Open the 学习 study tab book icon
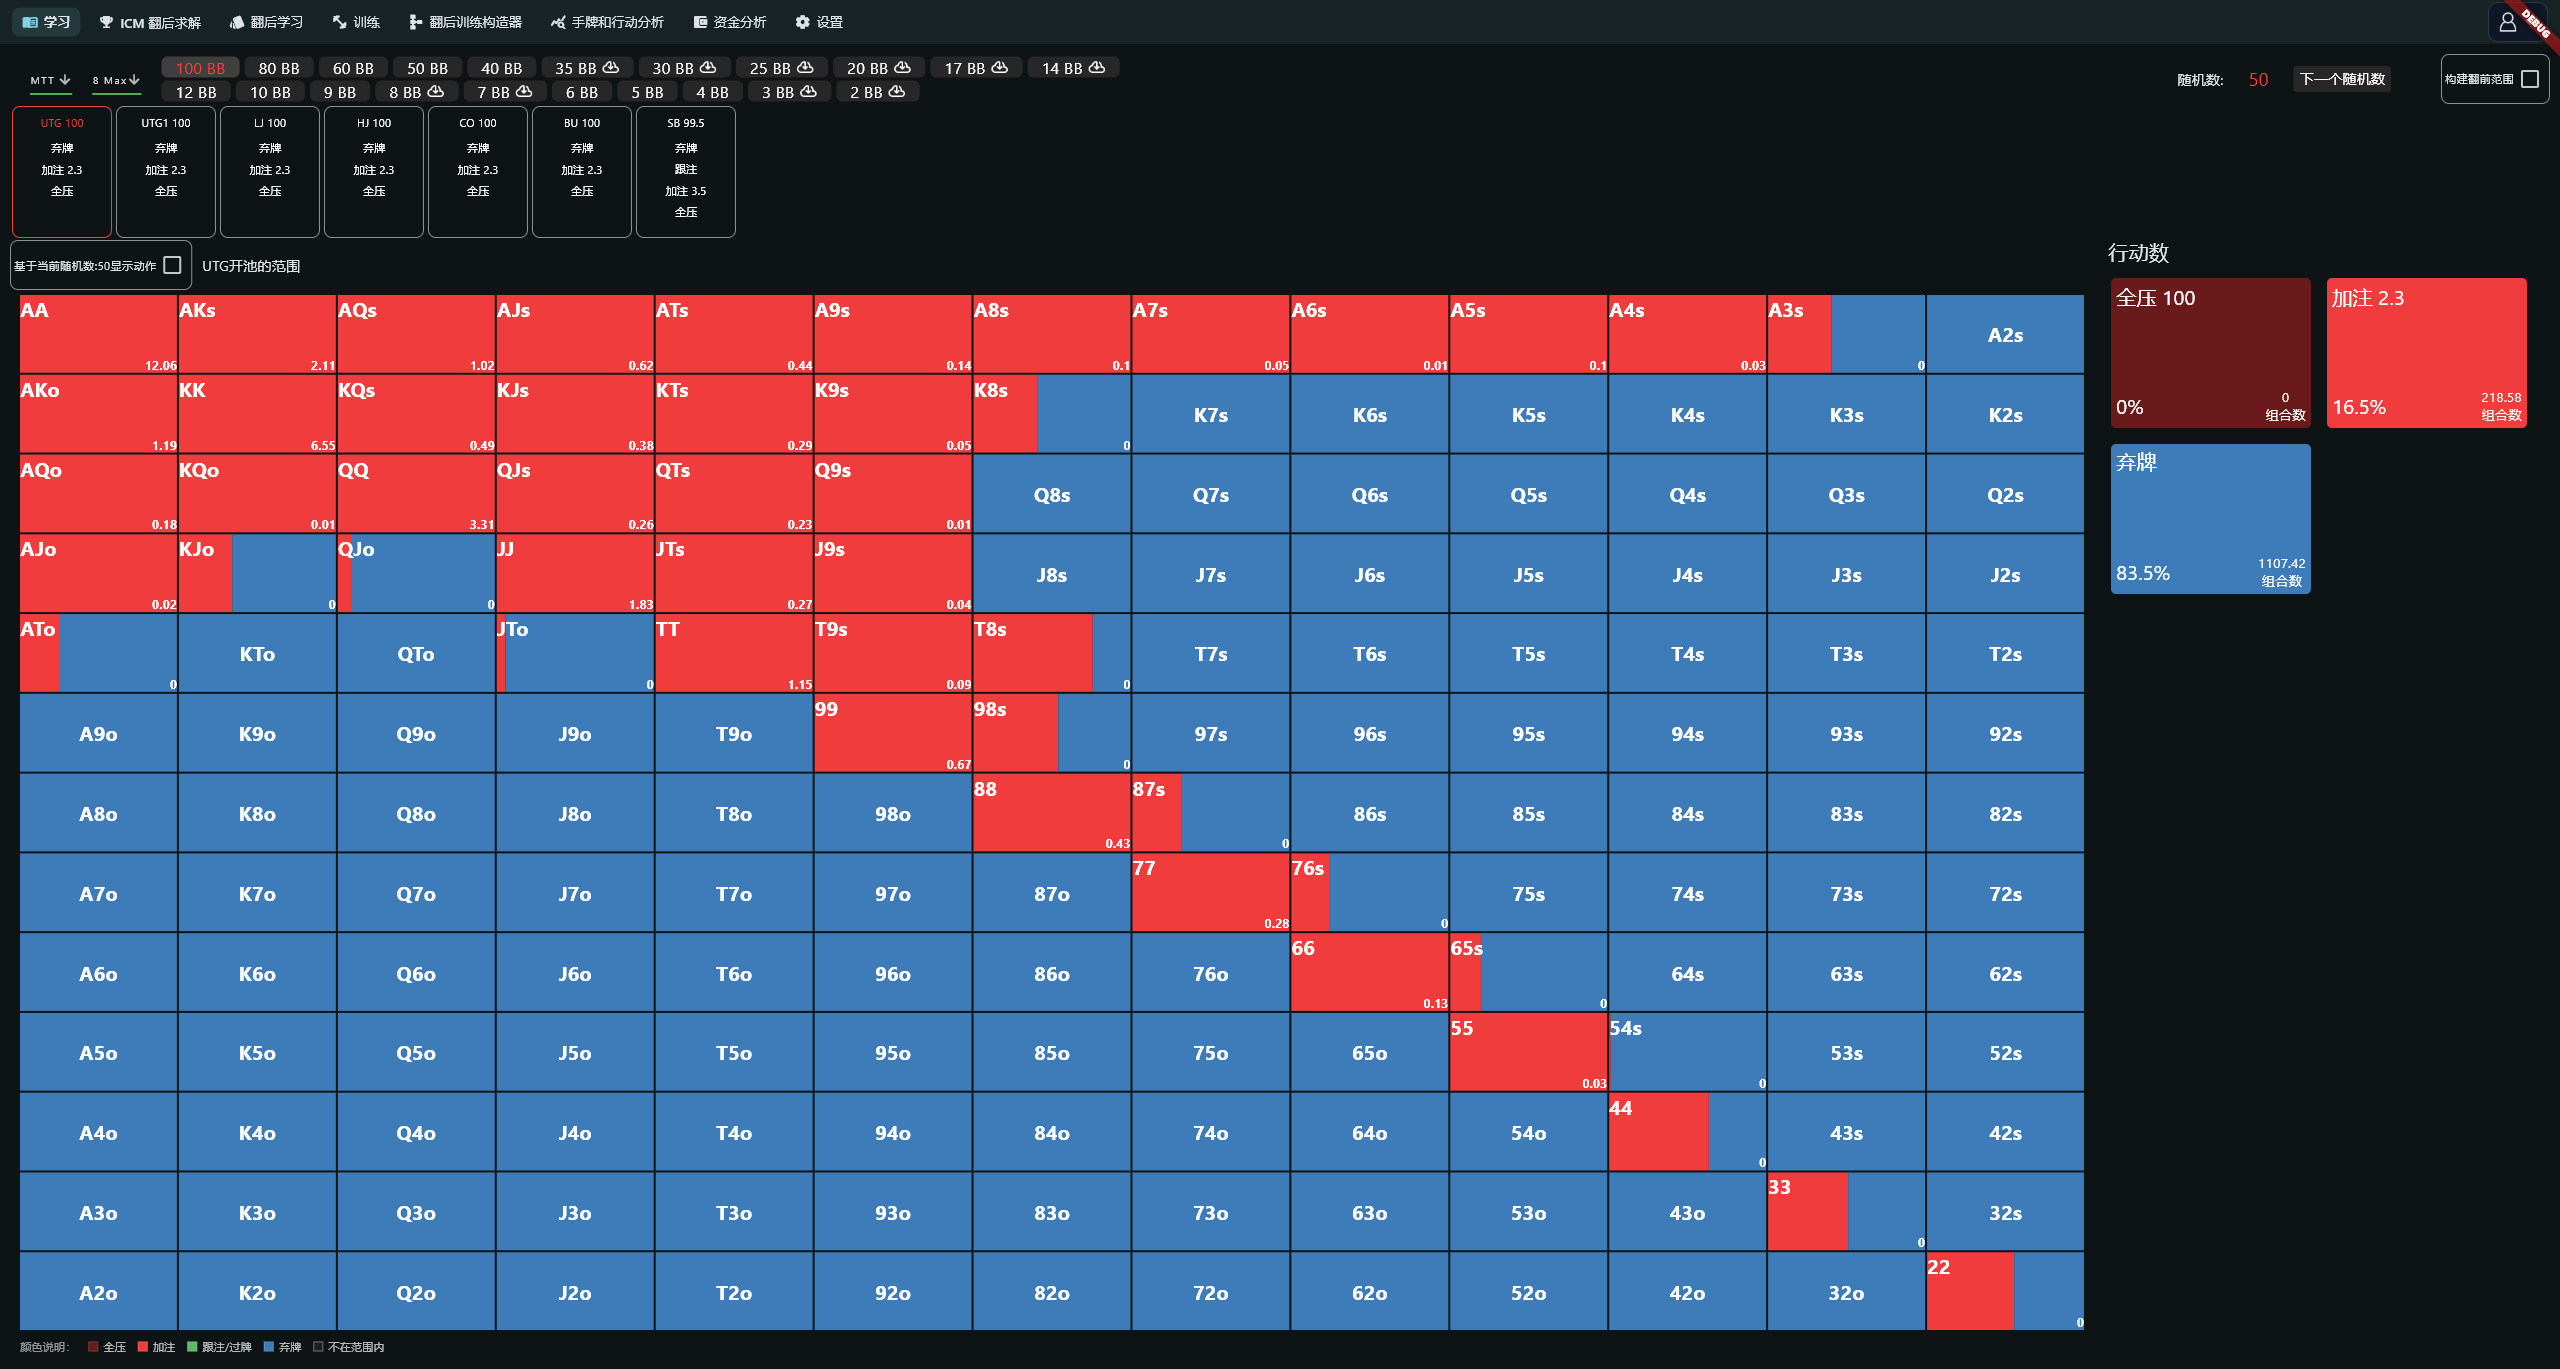This screenshot has height=1369, width=2560. (x=30, y=22)
